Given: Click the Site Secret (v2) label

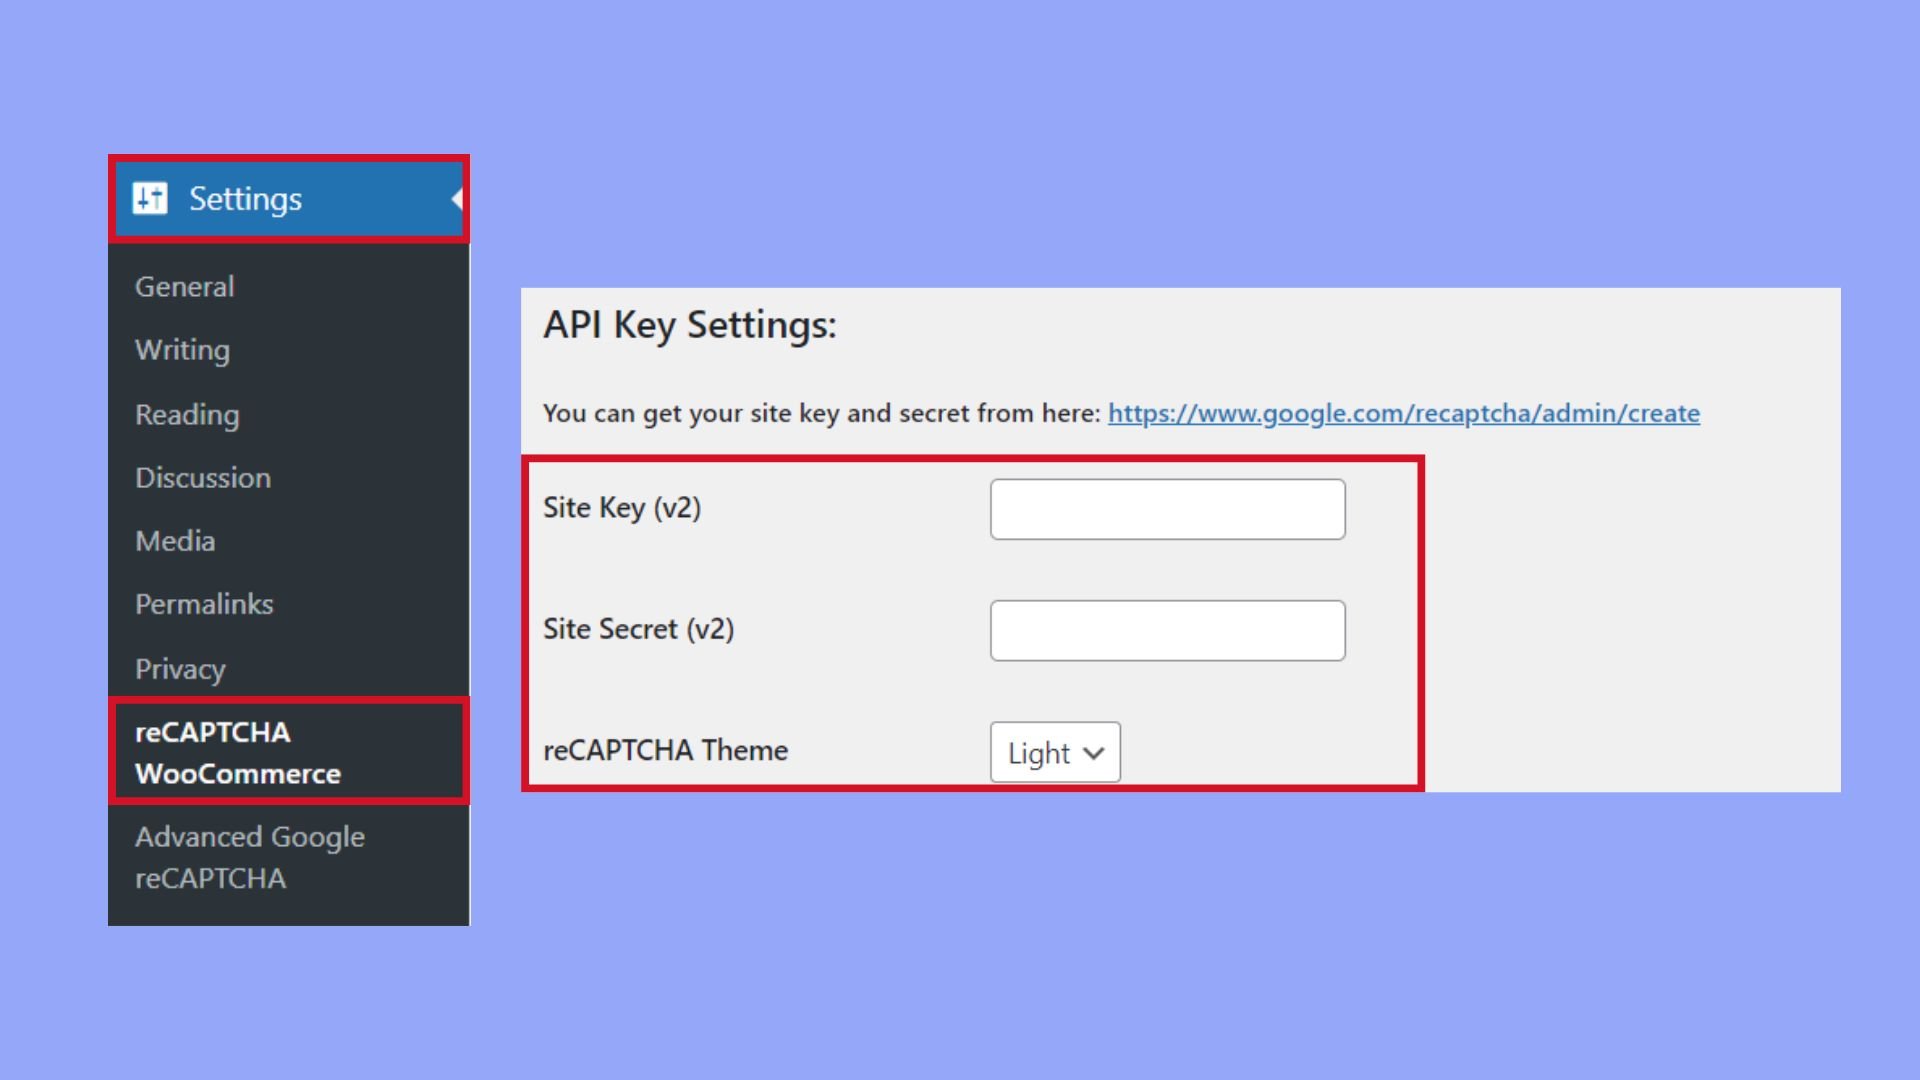Looking at the screenshot, I should 638,629.
